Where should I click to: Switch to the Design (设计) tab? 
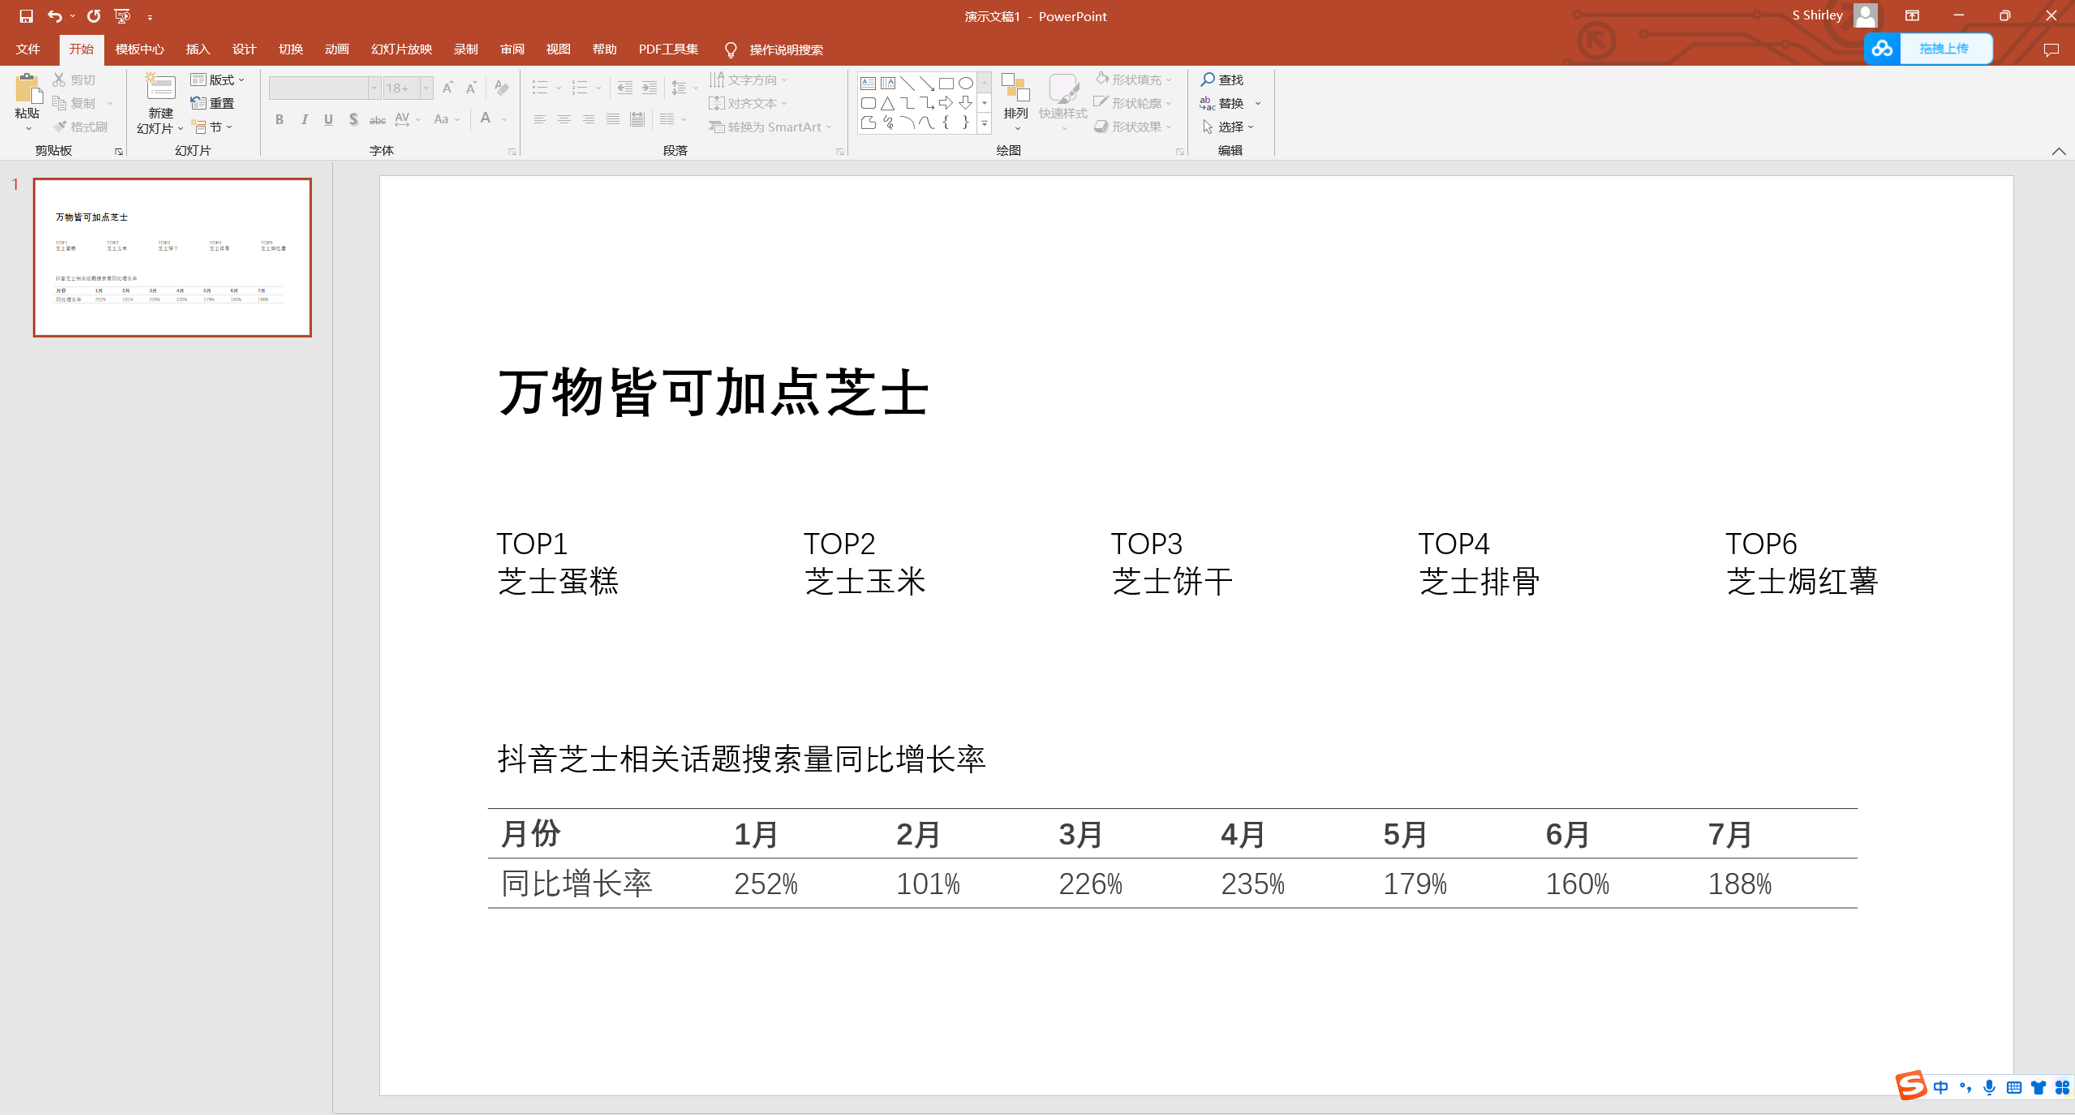point(244,49)
